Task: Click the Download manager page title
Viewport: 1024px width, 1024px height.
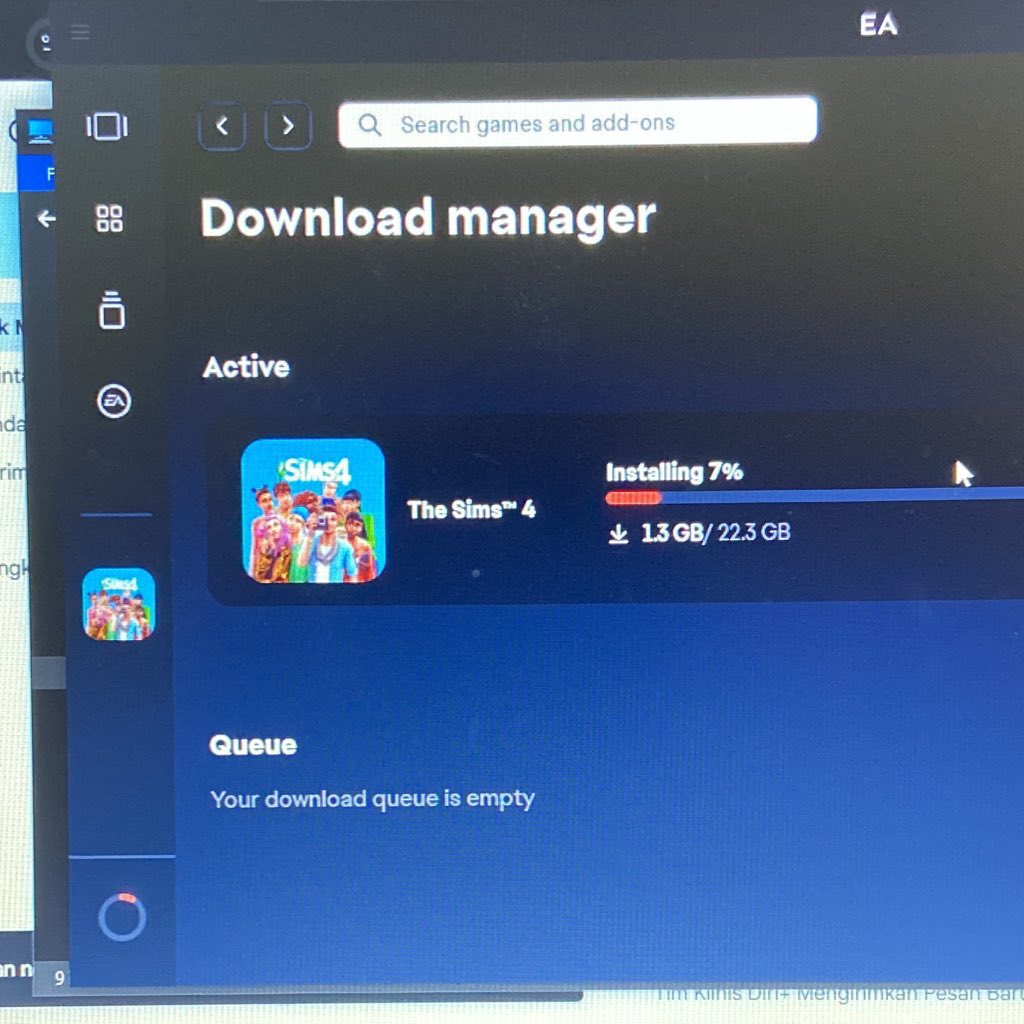Action: (428, 218)
